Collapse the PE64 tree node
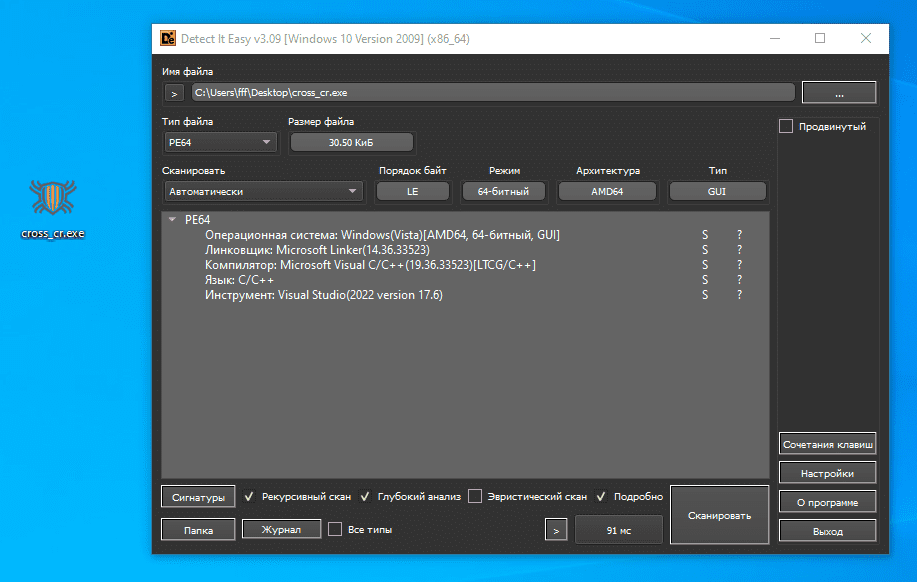Screen dimensions: 917x582 pyautogui.click(x=173, y=219)
